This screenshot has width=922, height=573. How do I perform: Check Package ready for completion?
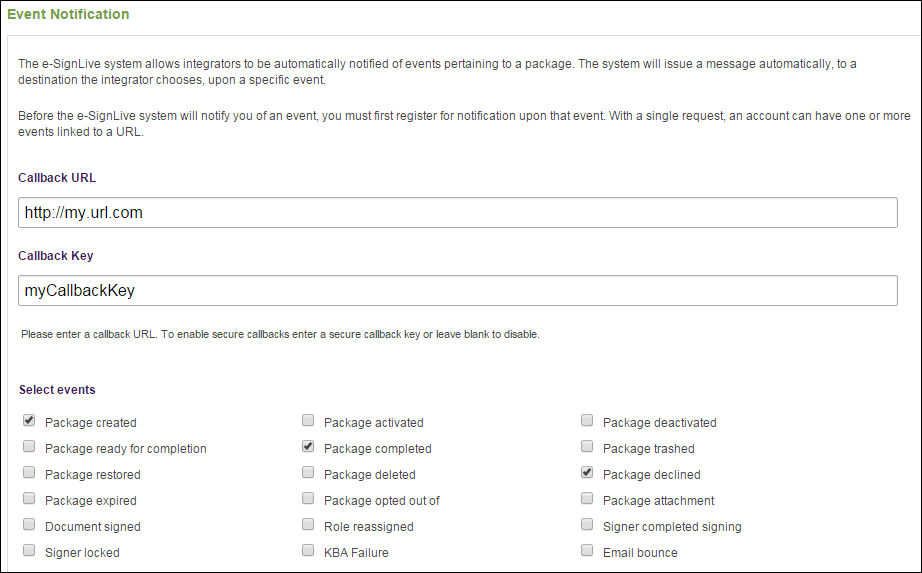[x=29, y=447]
